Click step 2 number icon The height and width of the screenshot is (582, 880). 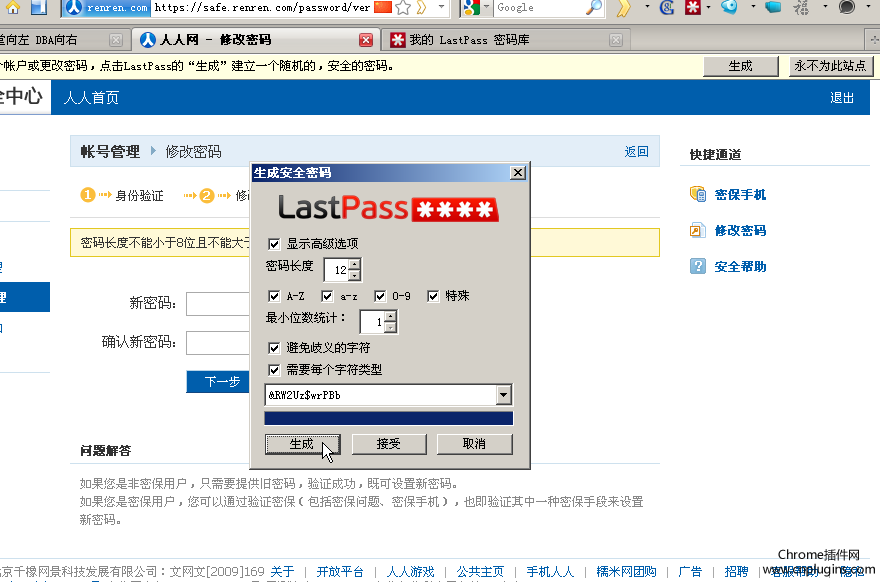207,195
